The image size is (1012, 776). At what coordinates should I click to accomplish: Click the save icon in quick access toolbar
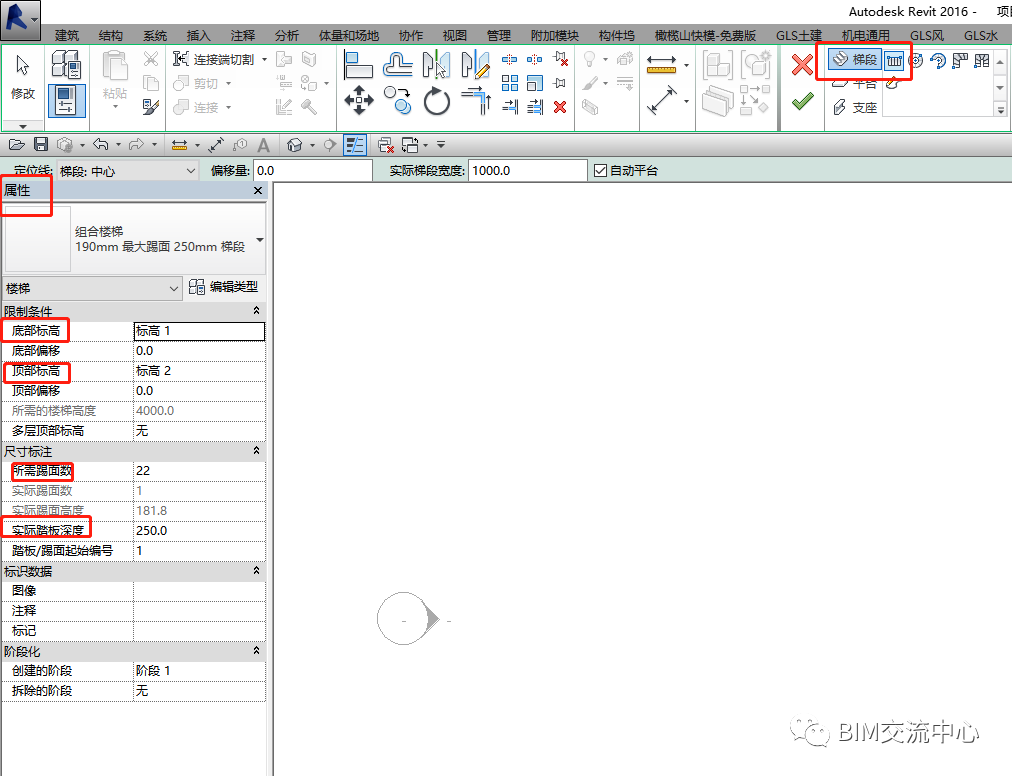41,145
